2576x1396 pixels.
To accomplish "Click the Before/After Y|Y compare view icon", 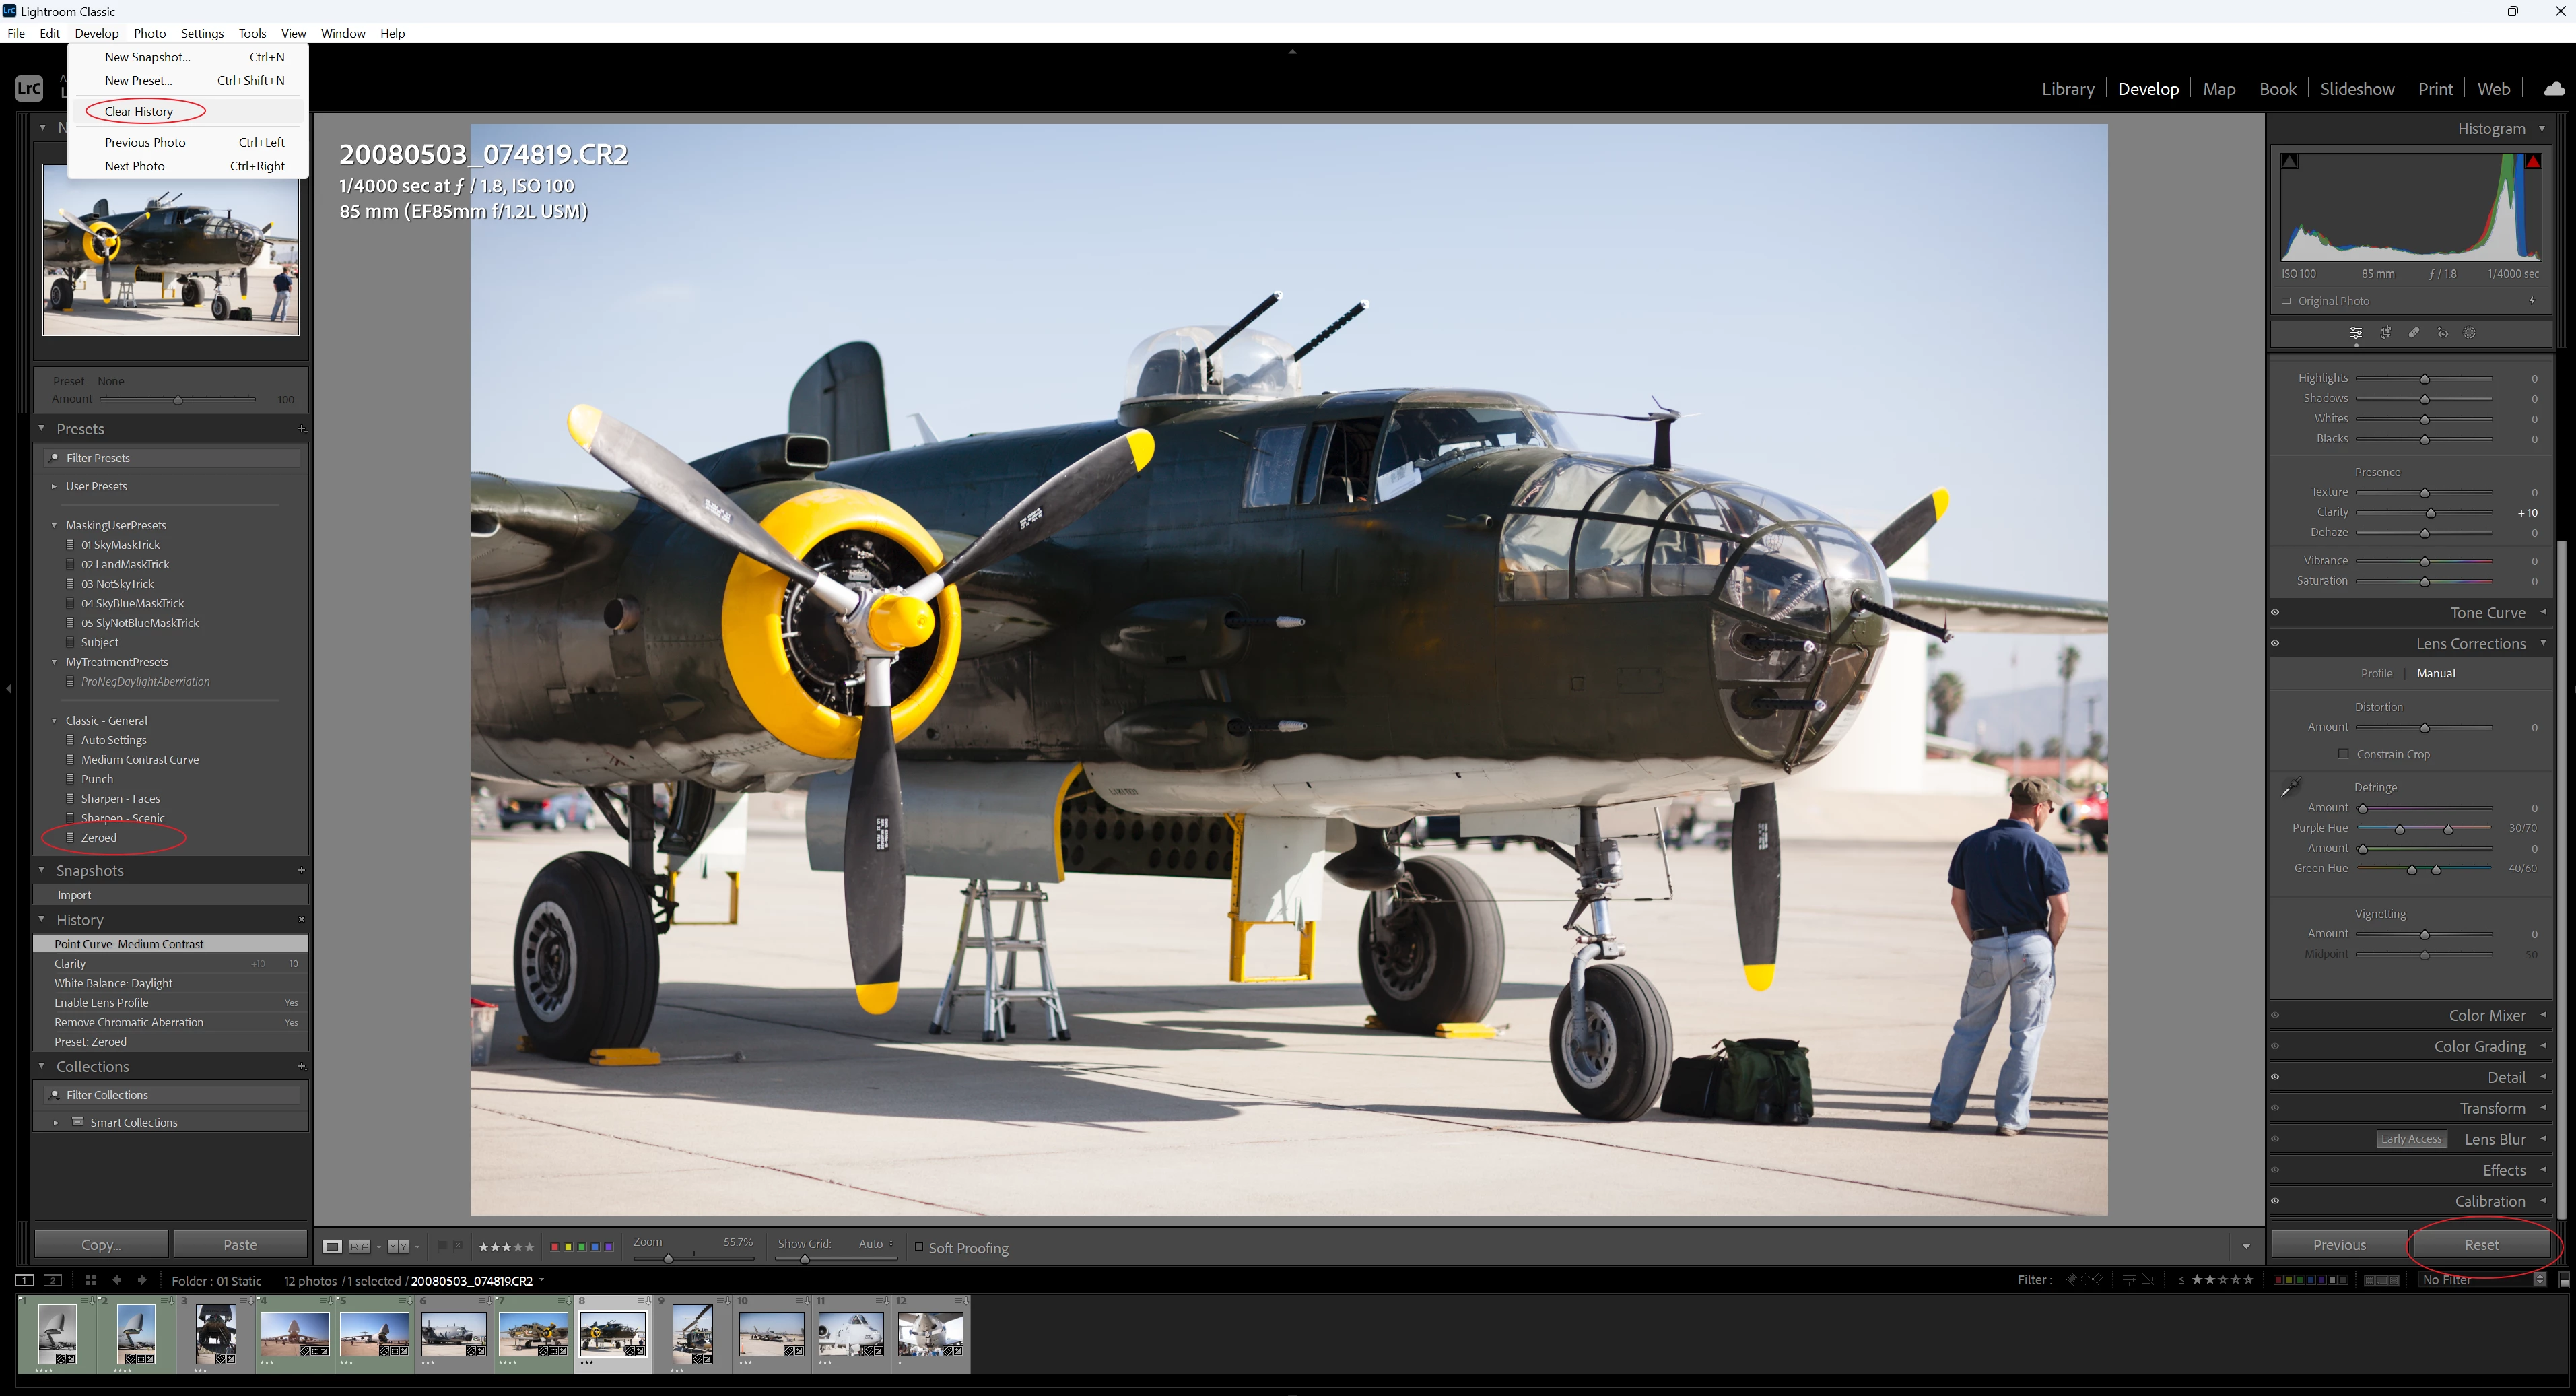I will (x=398, y=1246).
